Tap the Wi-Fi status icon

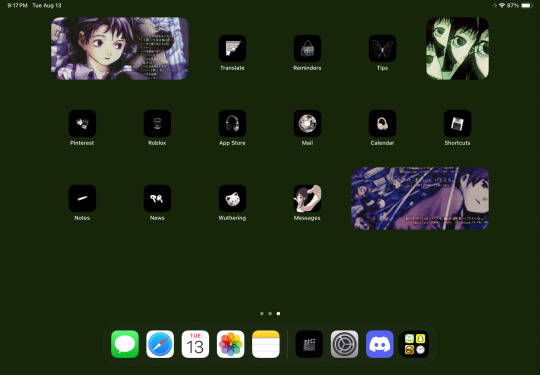click(x=502, y=6)
